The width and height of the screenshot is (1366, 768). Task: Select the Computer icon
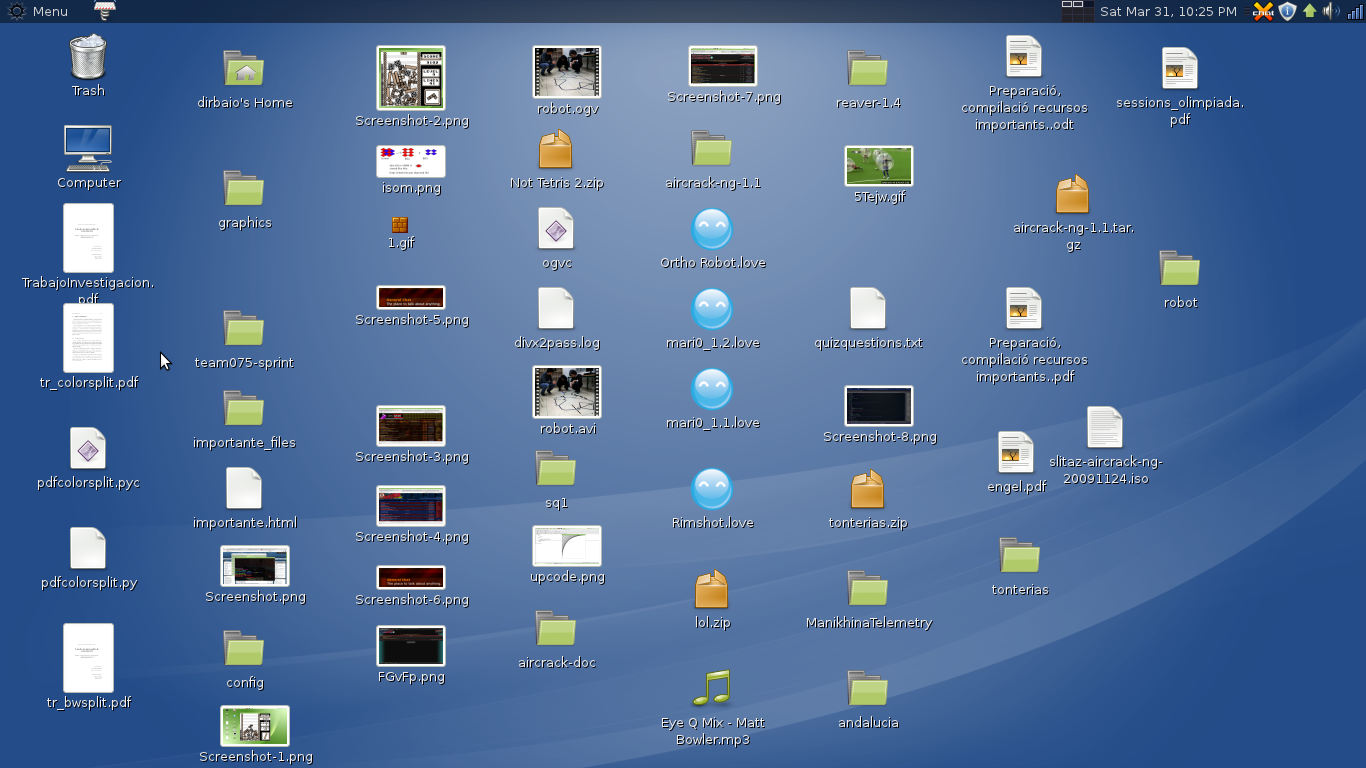(88, 148)
